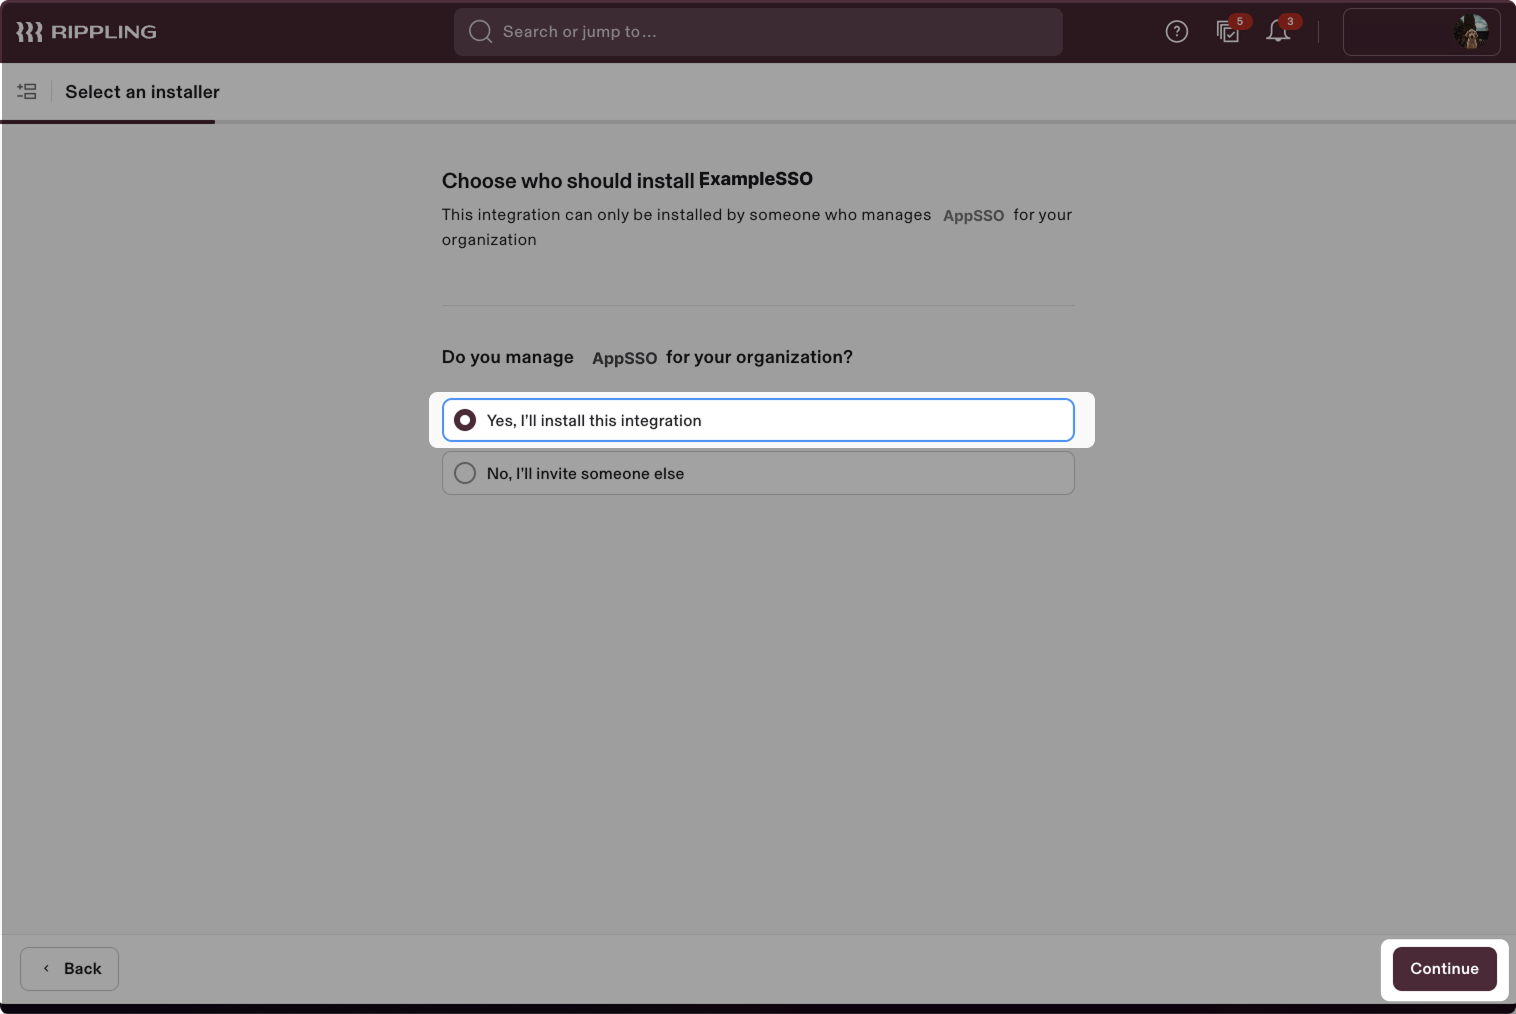Click the ExampleSSO name in heading
1516x1014 pixels.
756,179
